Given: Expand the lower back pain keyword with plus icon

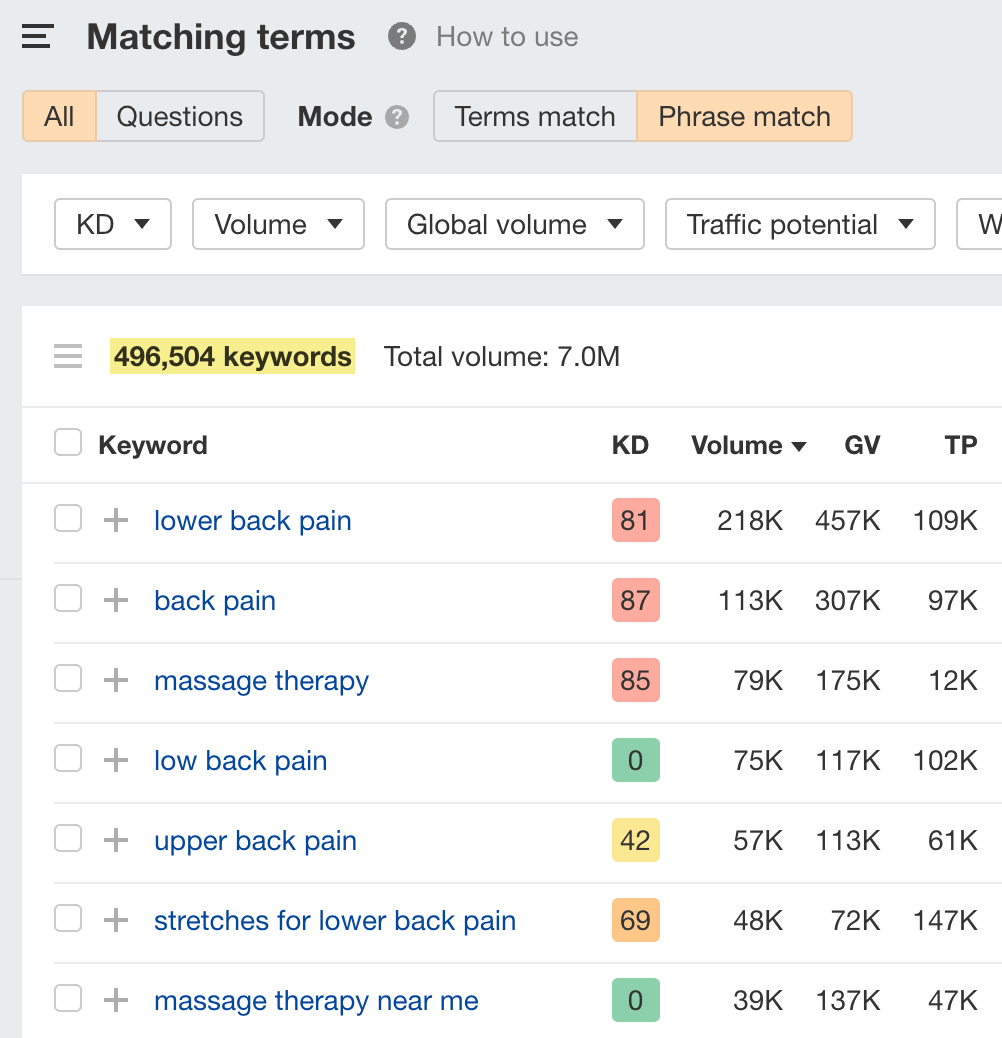Looking at the screenshot, I should [117, 519].
